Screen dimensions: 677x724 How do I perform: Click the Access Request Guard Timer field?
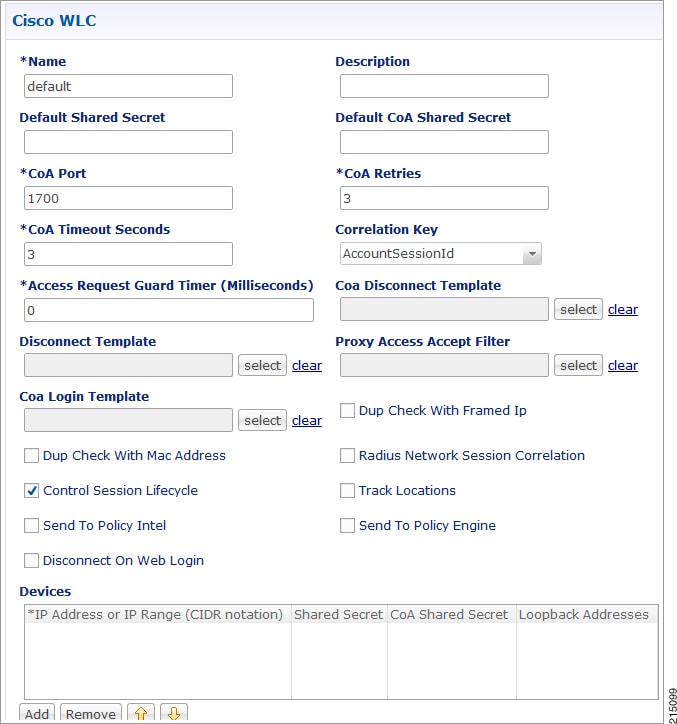pyautogui.click(x=169, y=310)
